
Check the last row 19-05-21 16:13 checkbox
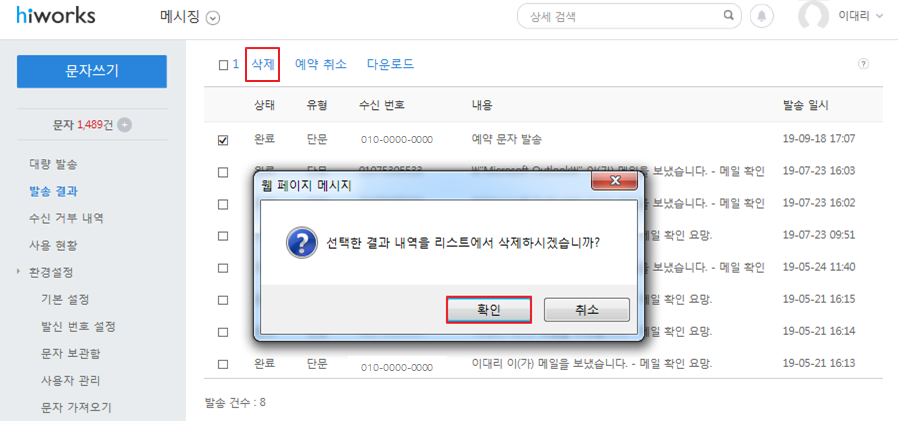coord(223,364)
